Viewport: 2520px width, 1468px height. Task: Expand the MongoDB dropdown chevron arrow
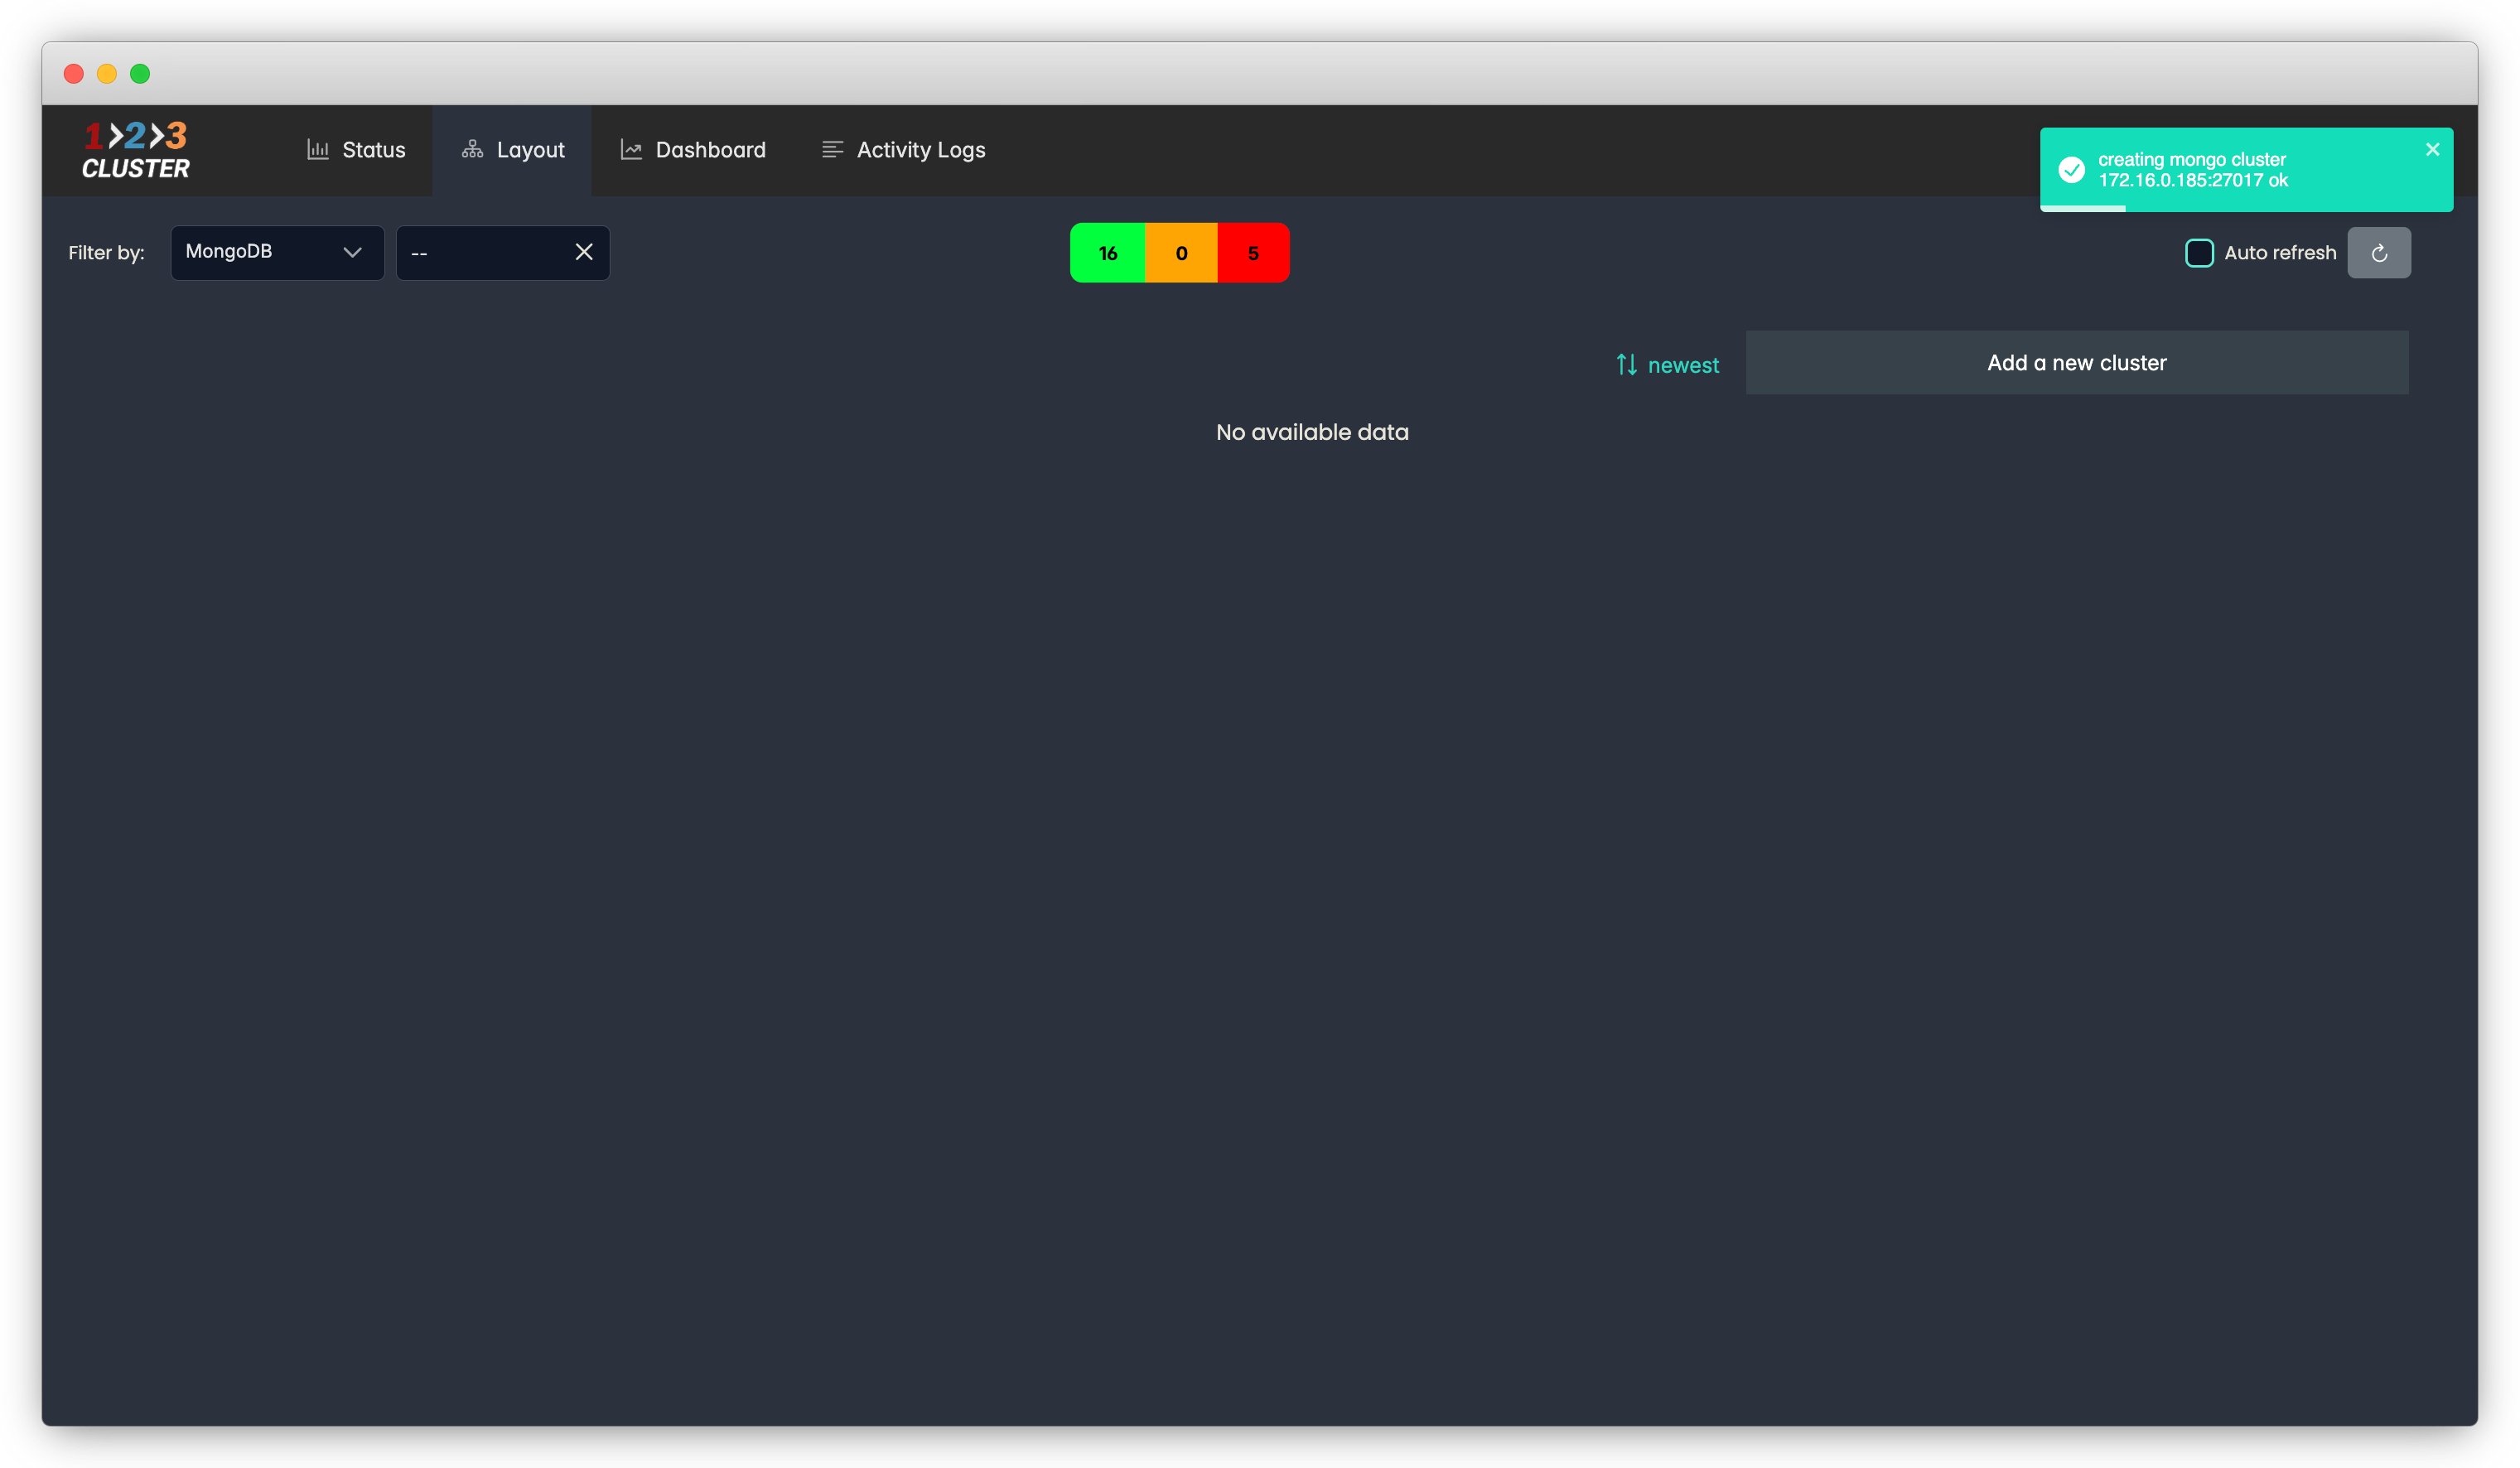352,252
